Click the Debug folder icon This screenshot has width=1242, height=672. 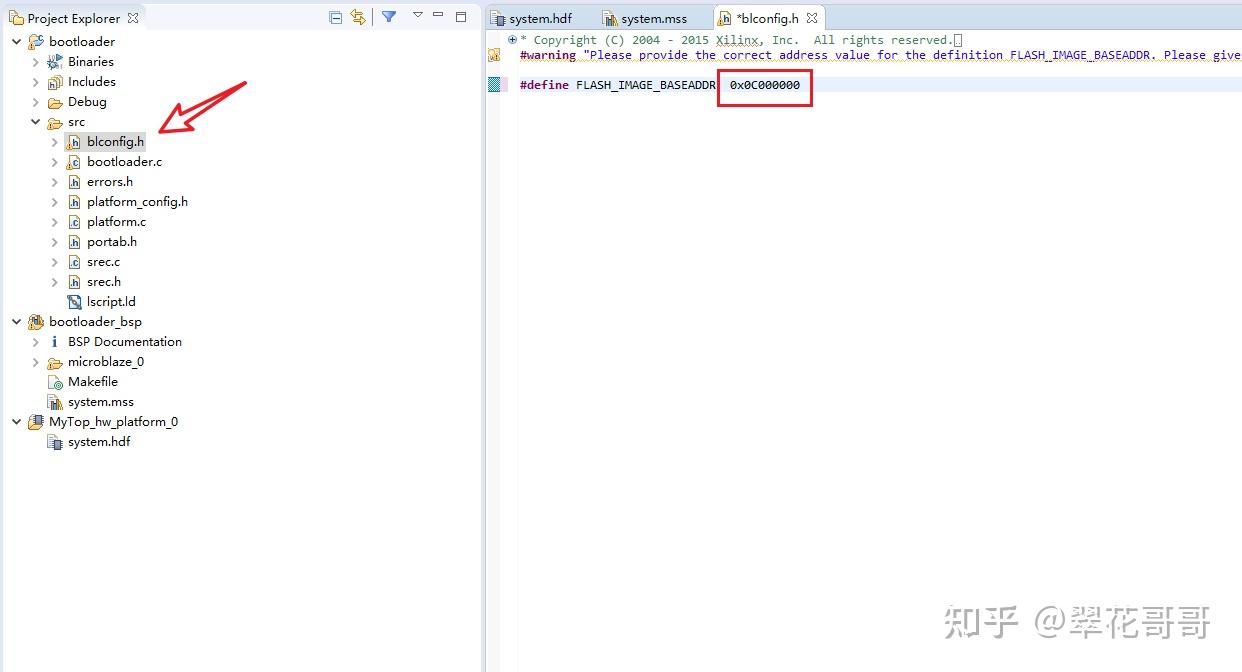(55, 102)
